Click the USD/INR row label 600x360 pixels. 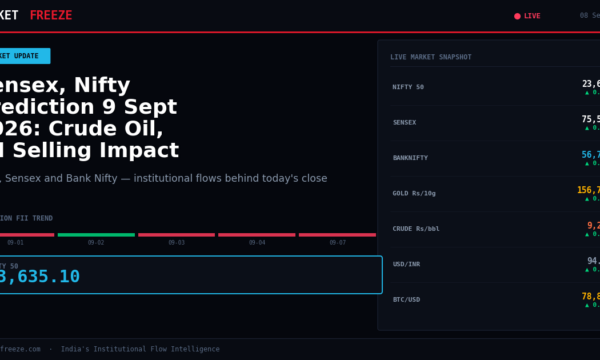point(406,264)
